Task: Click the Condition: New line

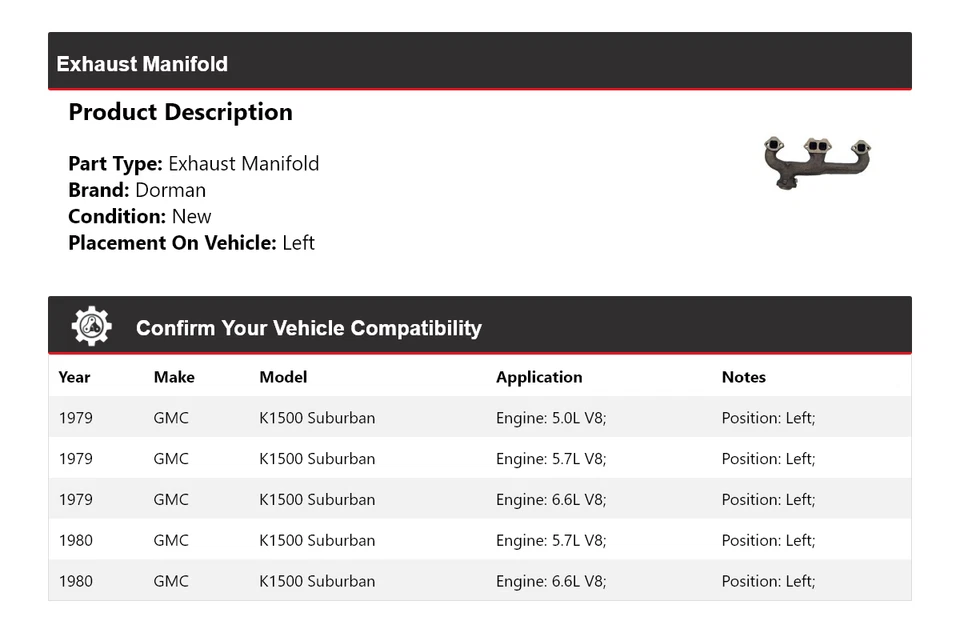Action: 140,216
